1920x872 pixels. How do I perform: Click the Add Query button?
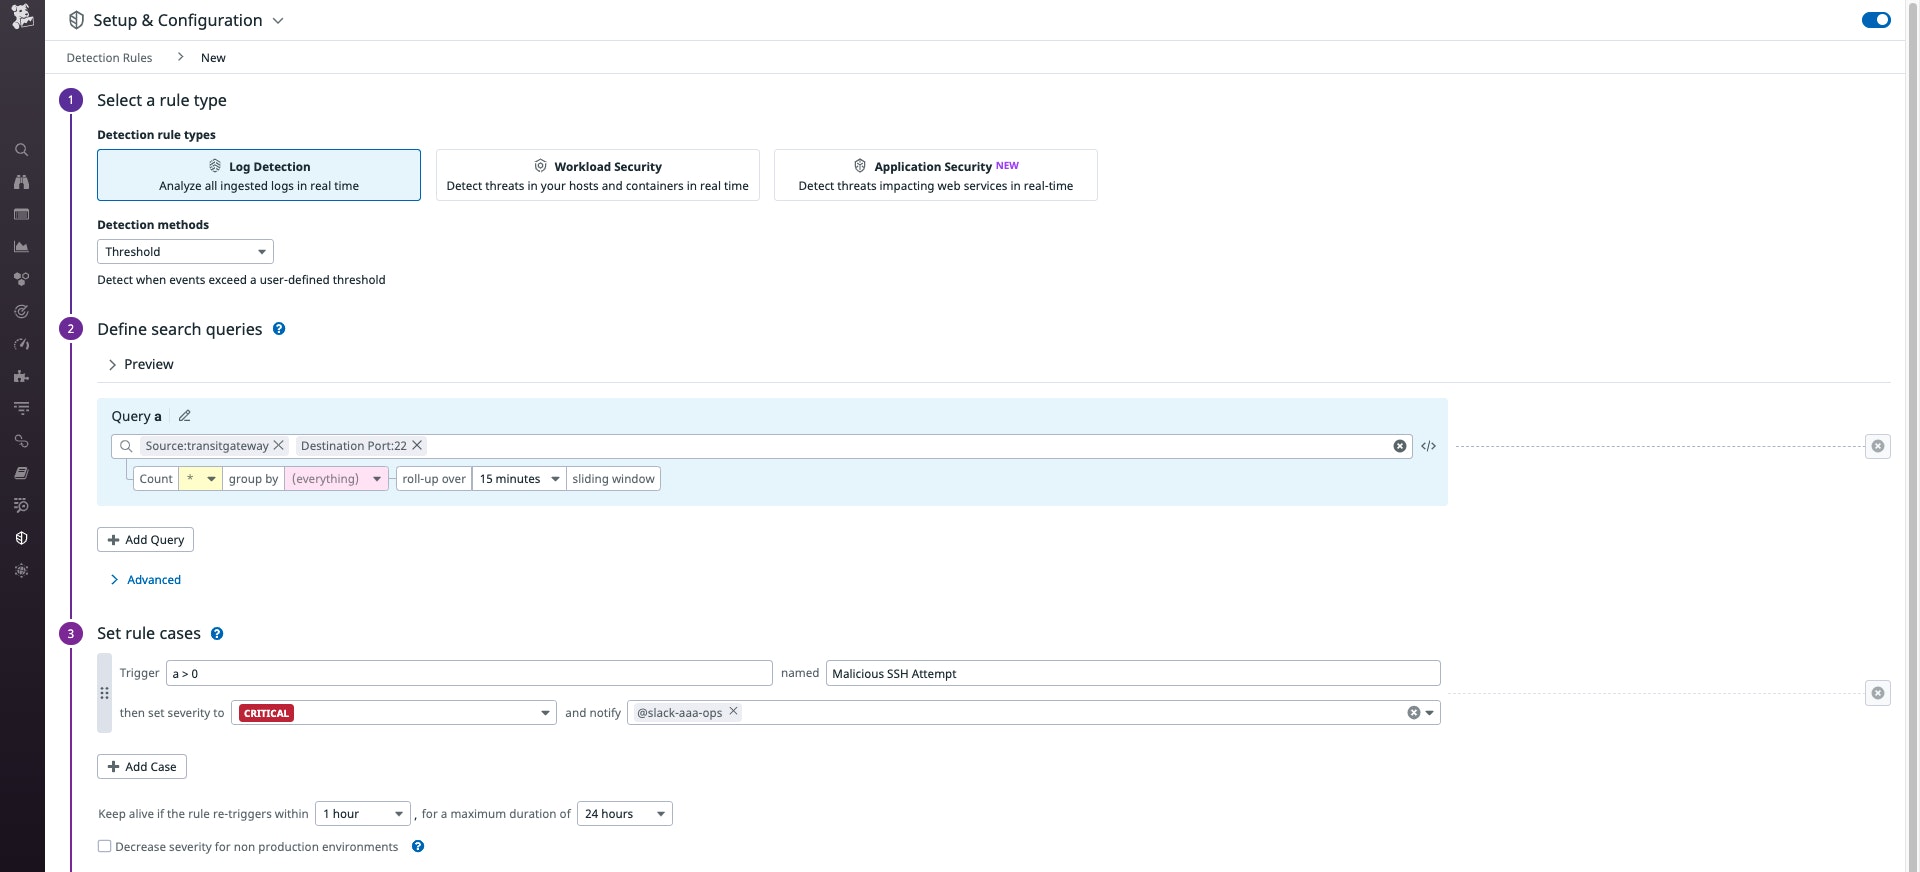click(x=145, y=540)
